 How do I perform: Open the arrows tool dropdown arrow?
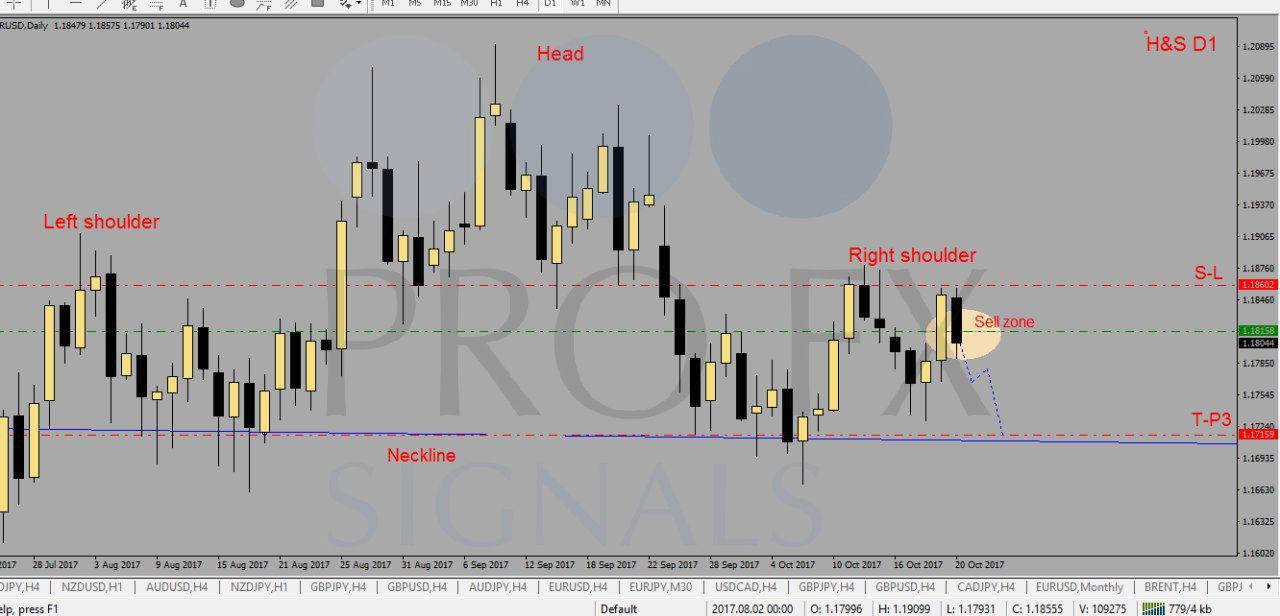coord(359,4)
